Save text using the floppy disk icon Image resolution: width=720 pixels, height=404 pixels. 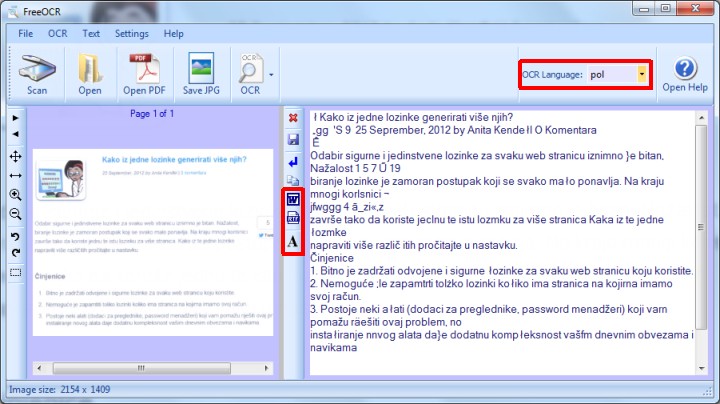(293, 140)
